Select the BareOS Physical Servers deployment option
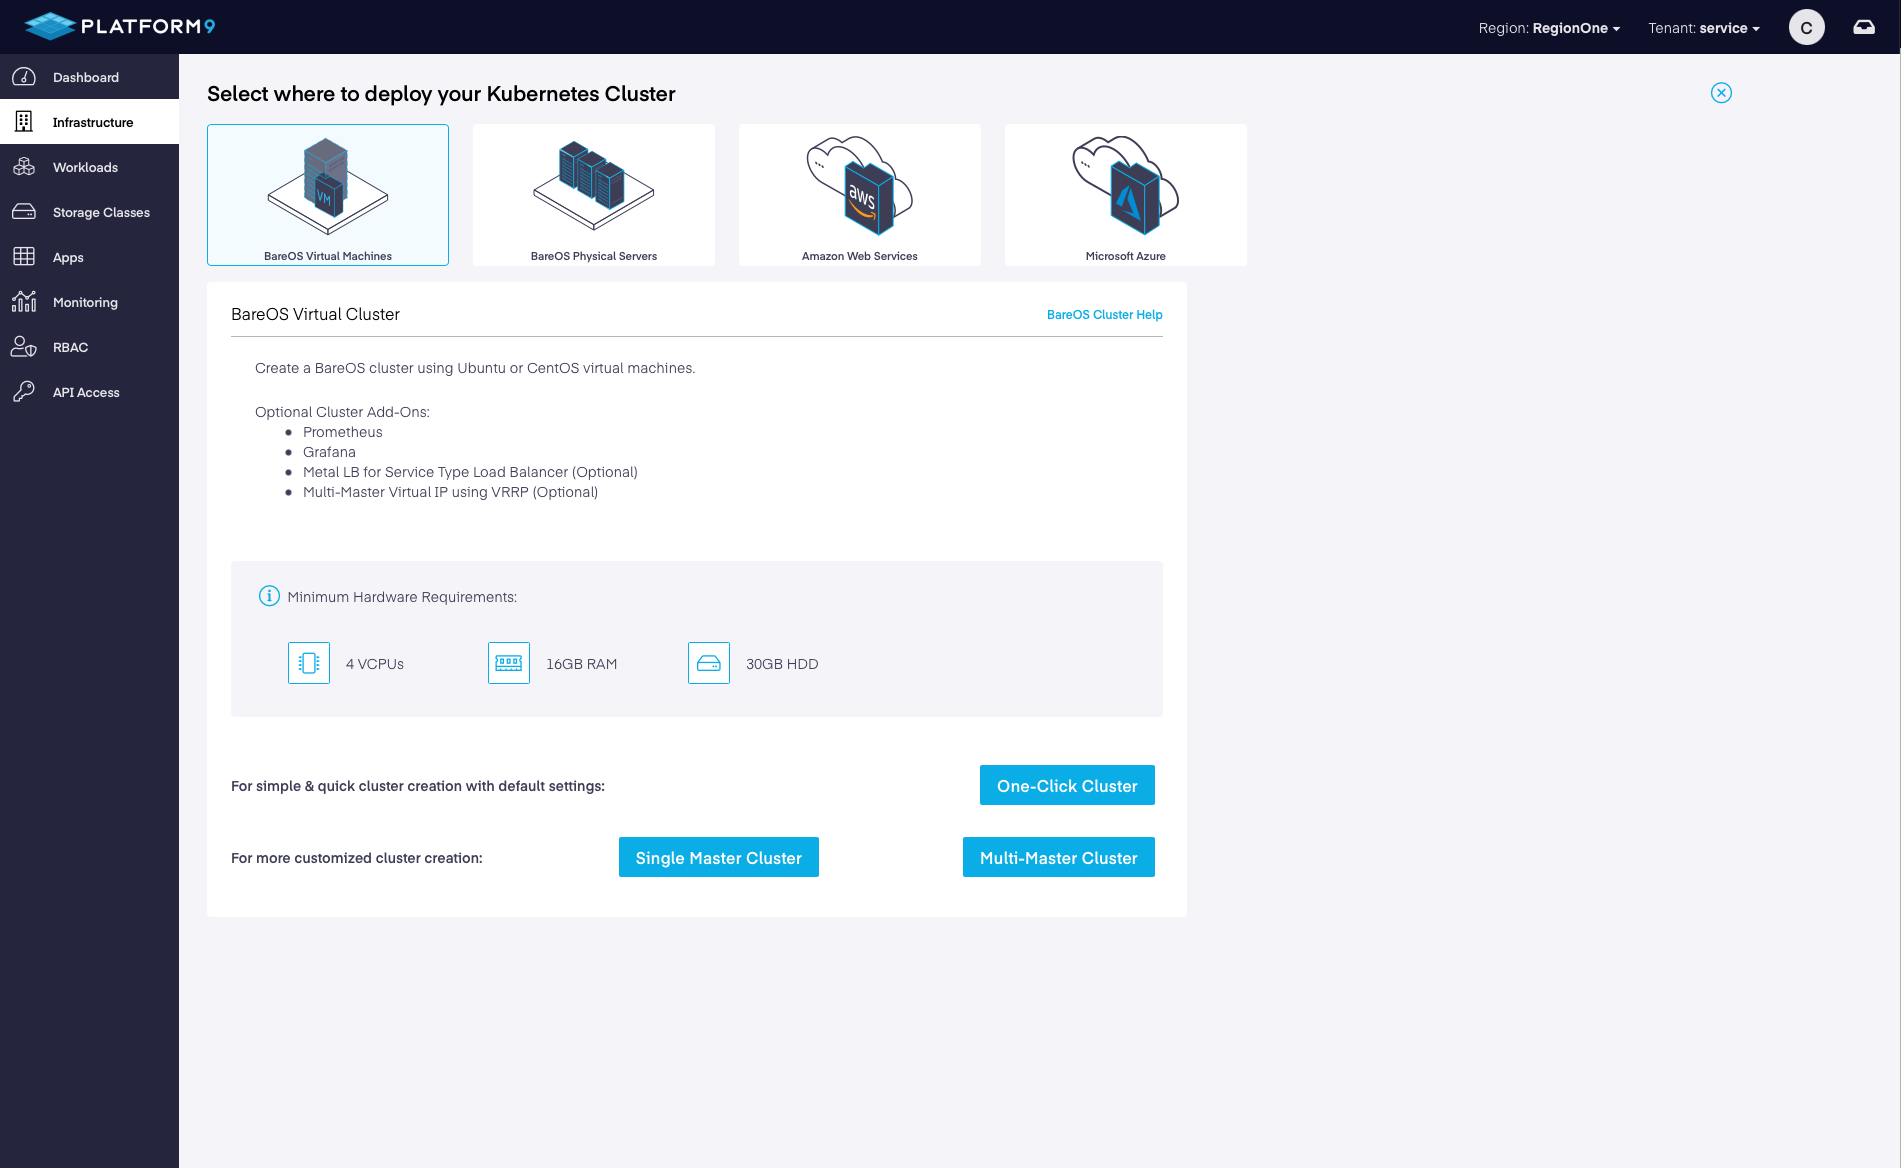The width and height of the screenshot is (1901, 1168). tap(593, 195)
